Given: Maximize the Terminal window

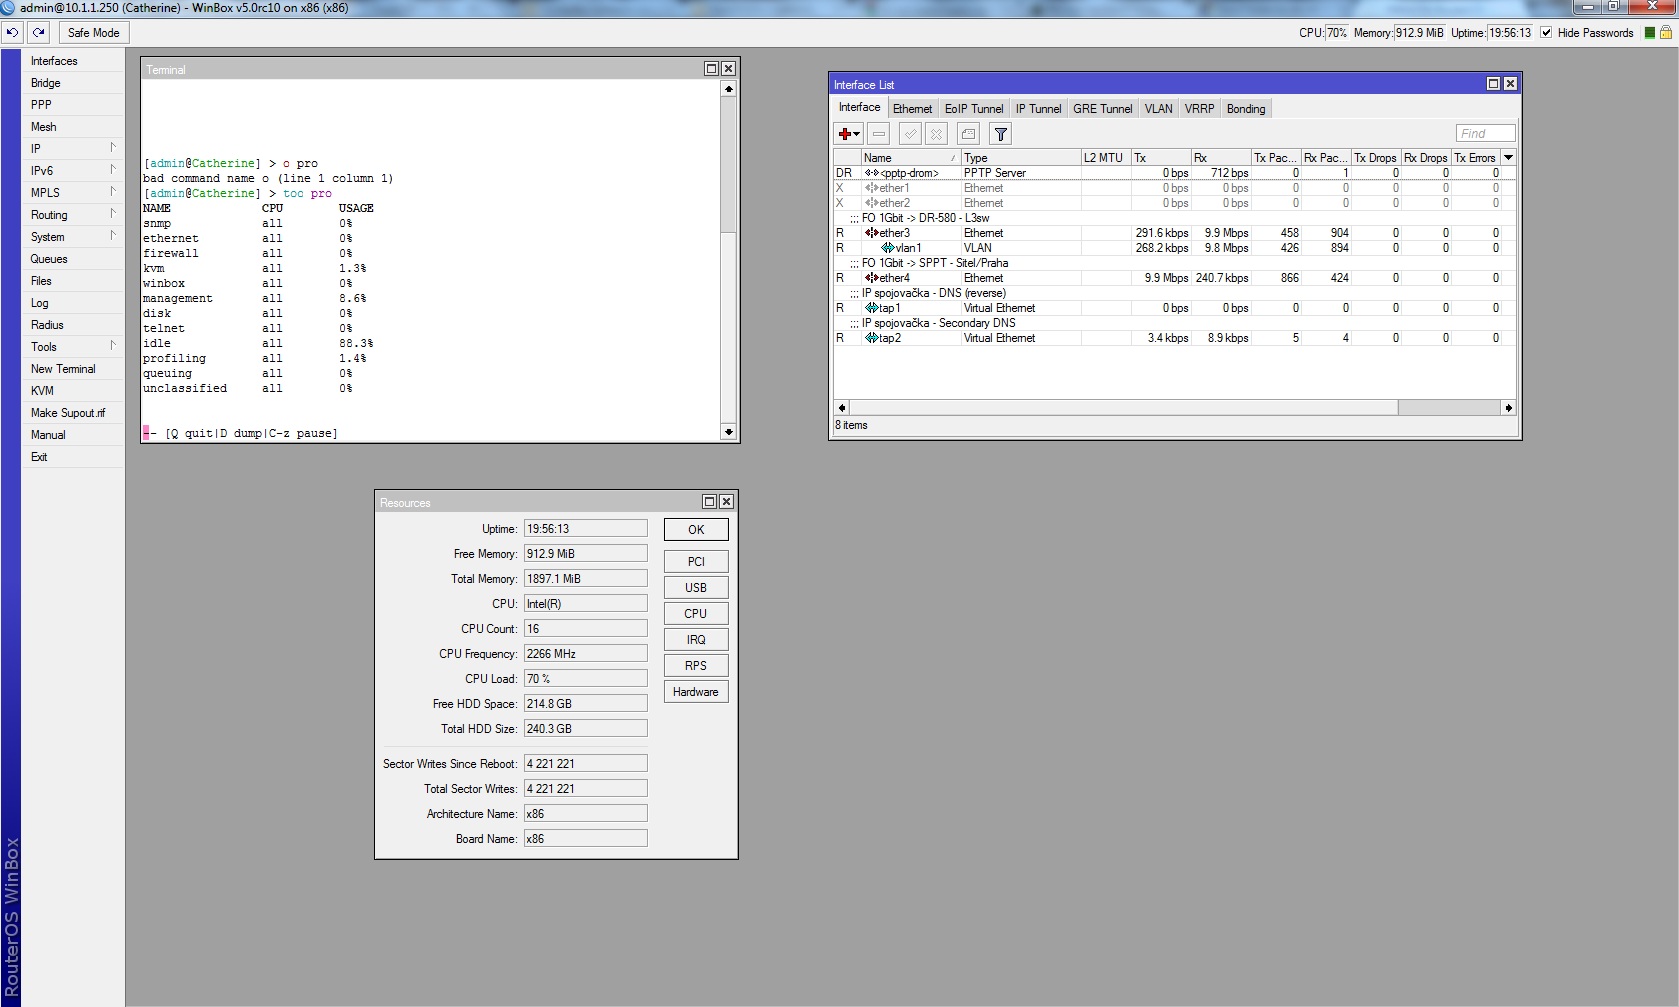Looking at the screenshot, I should click(x=711, y=69).
